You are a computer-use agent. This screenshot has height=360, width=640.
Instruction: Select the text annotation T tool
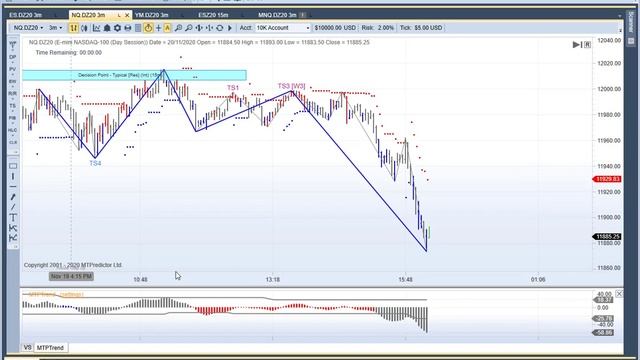(13, 217)
